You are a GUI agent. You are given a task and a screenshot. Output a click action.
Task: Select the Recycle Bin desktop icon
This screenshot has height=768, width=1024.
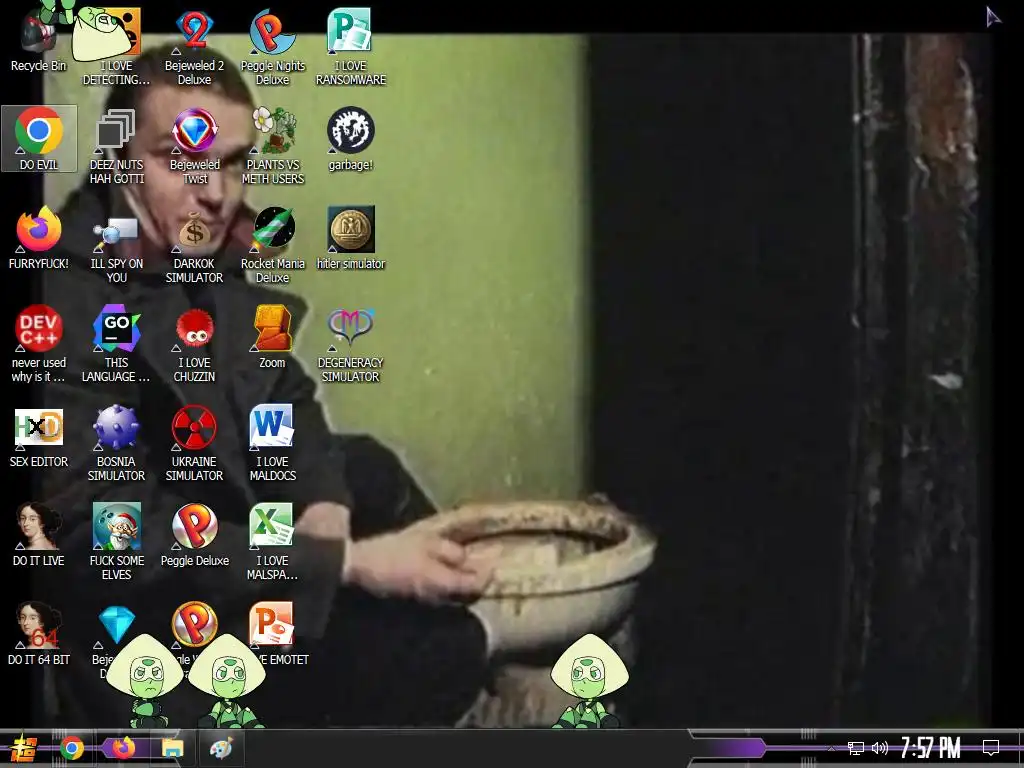39,39
